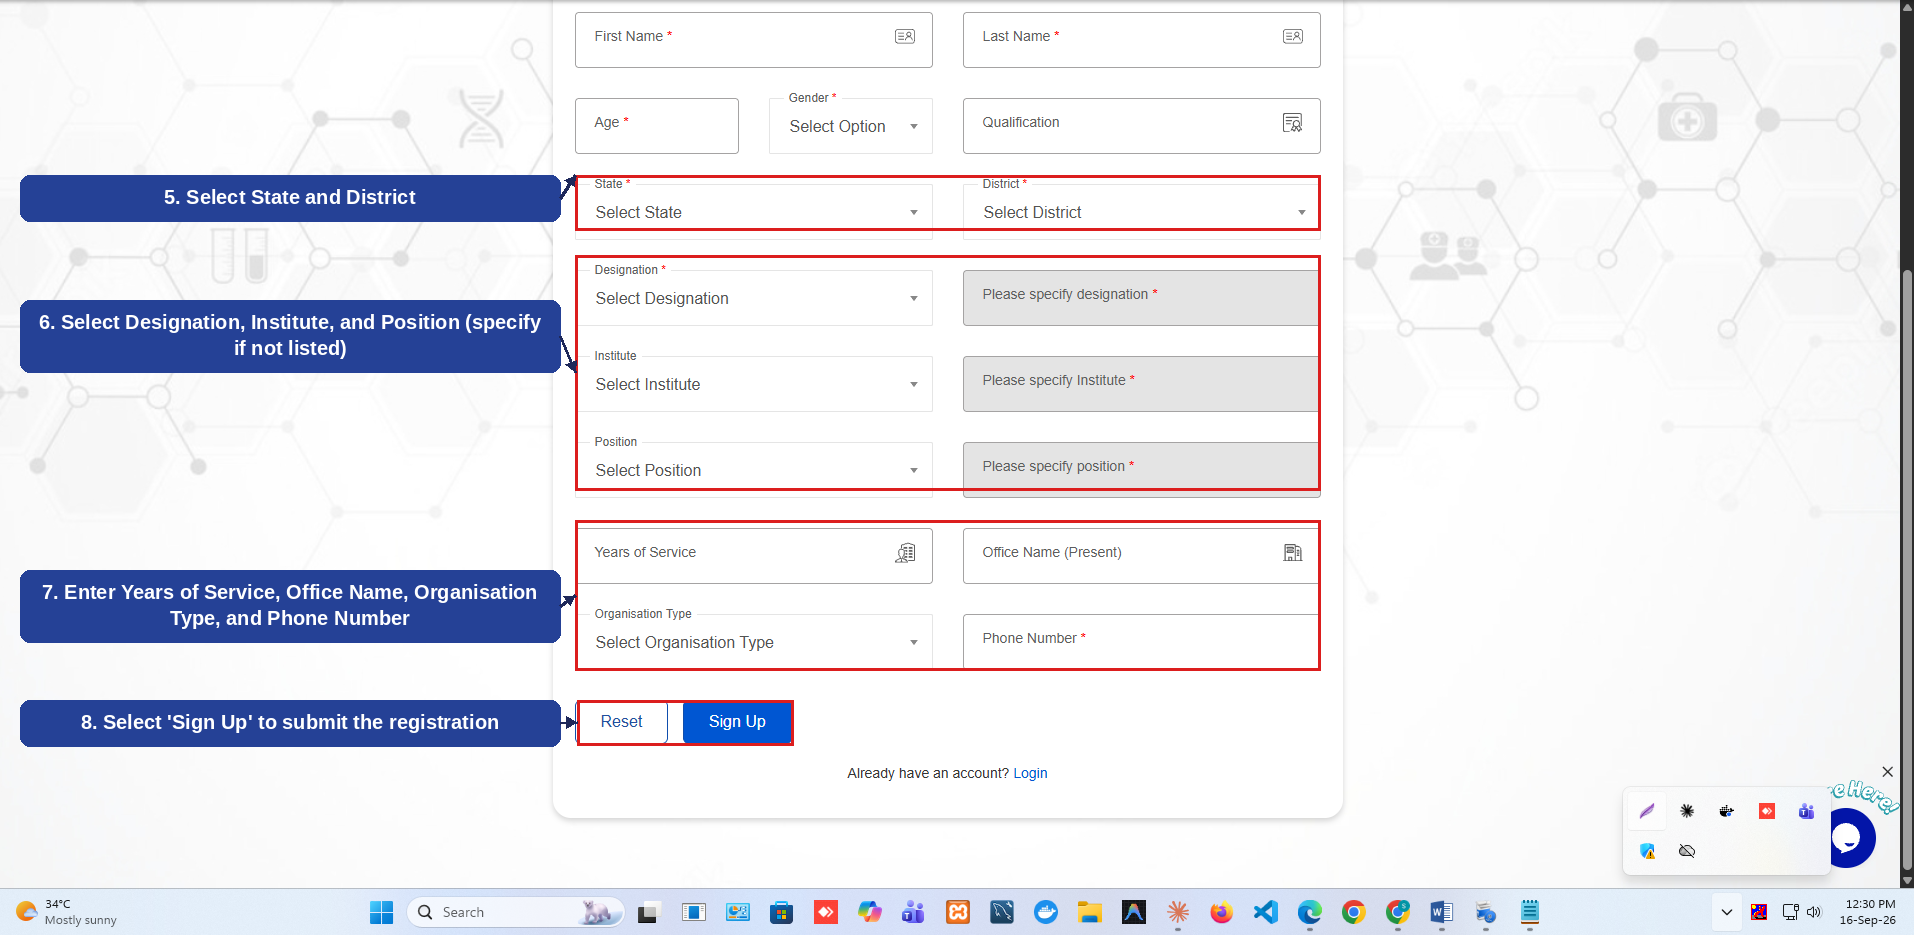Screen dimensions: 1914x935
Task: Collapse the hidden tray icons chevron
Action: coord(1726,912)
